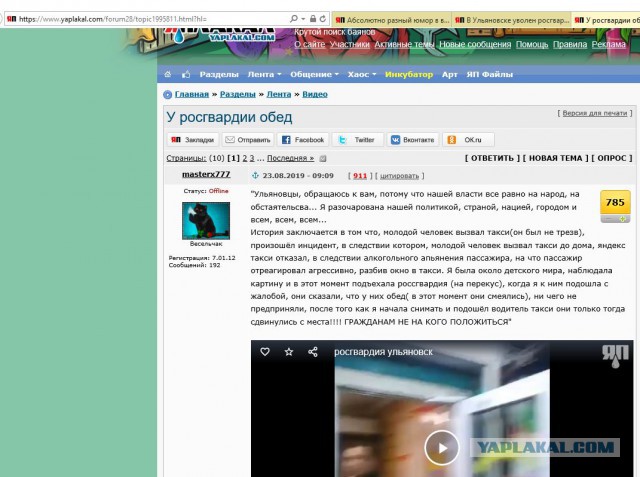Share via the Facebook button
This screenshot has height=477, width=640.
pos(303,140)
